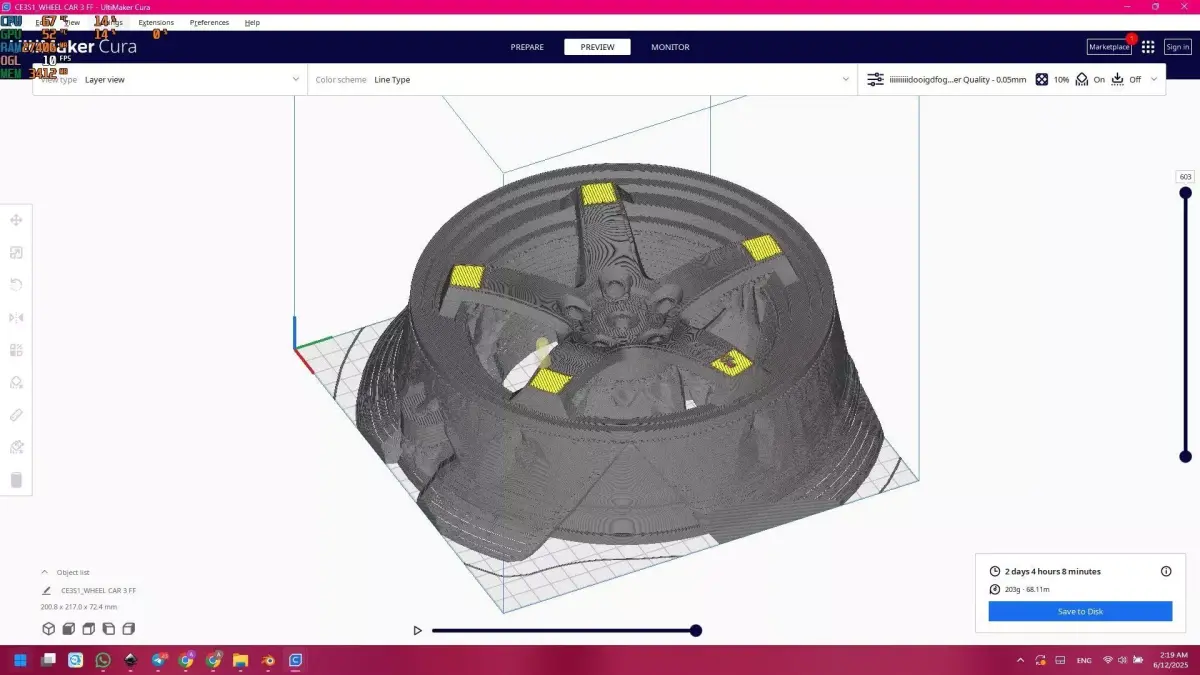Image resolution: width=1200 pixels, height=675 pixels.
Task: Click the ruler-shaped tool icon in left toolbar
Action: (16, 415)
